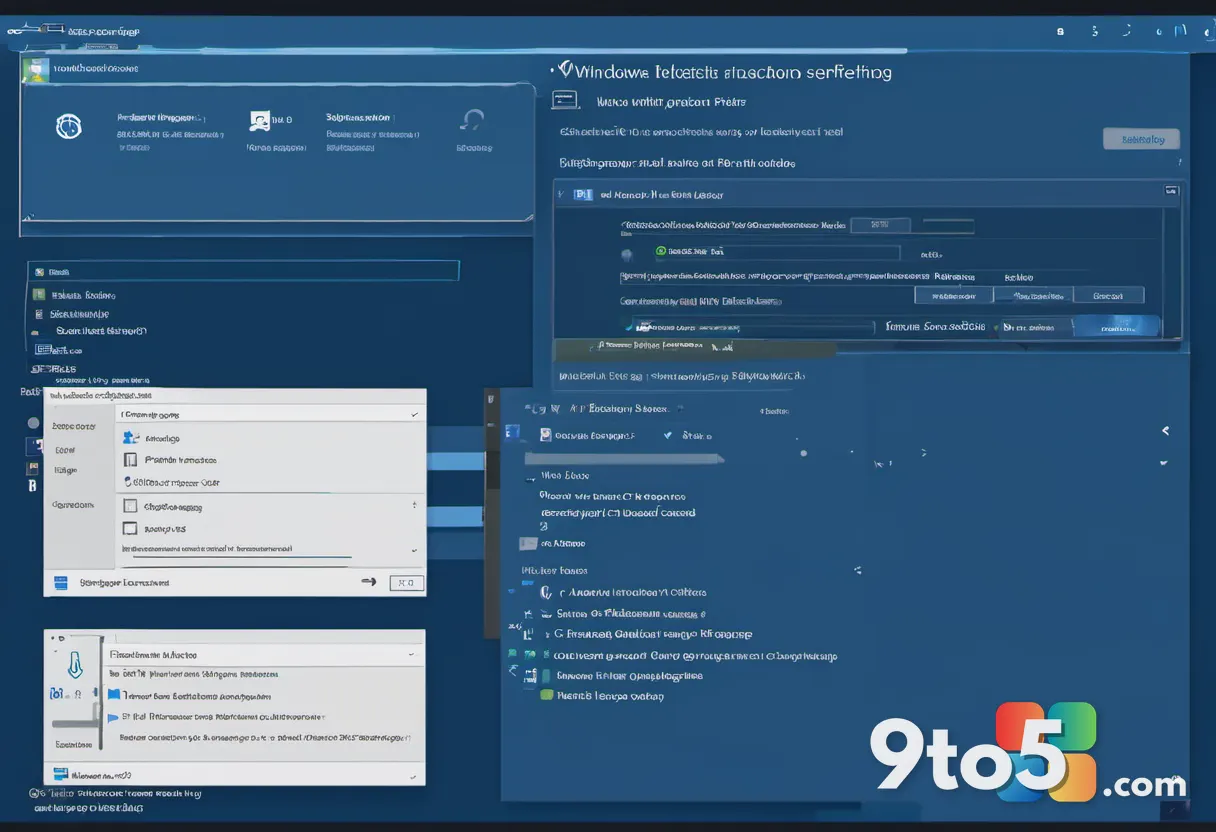Click the green icon in the left search box

39,271
